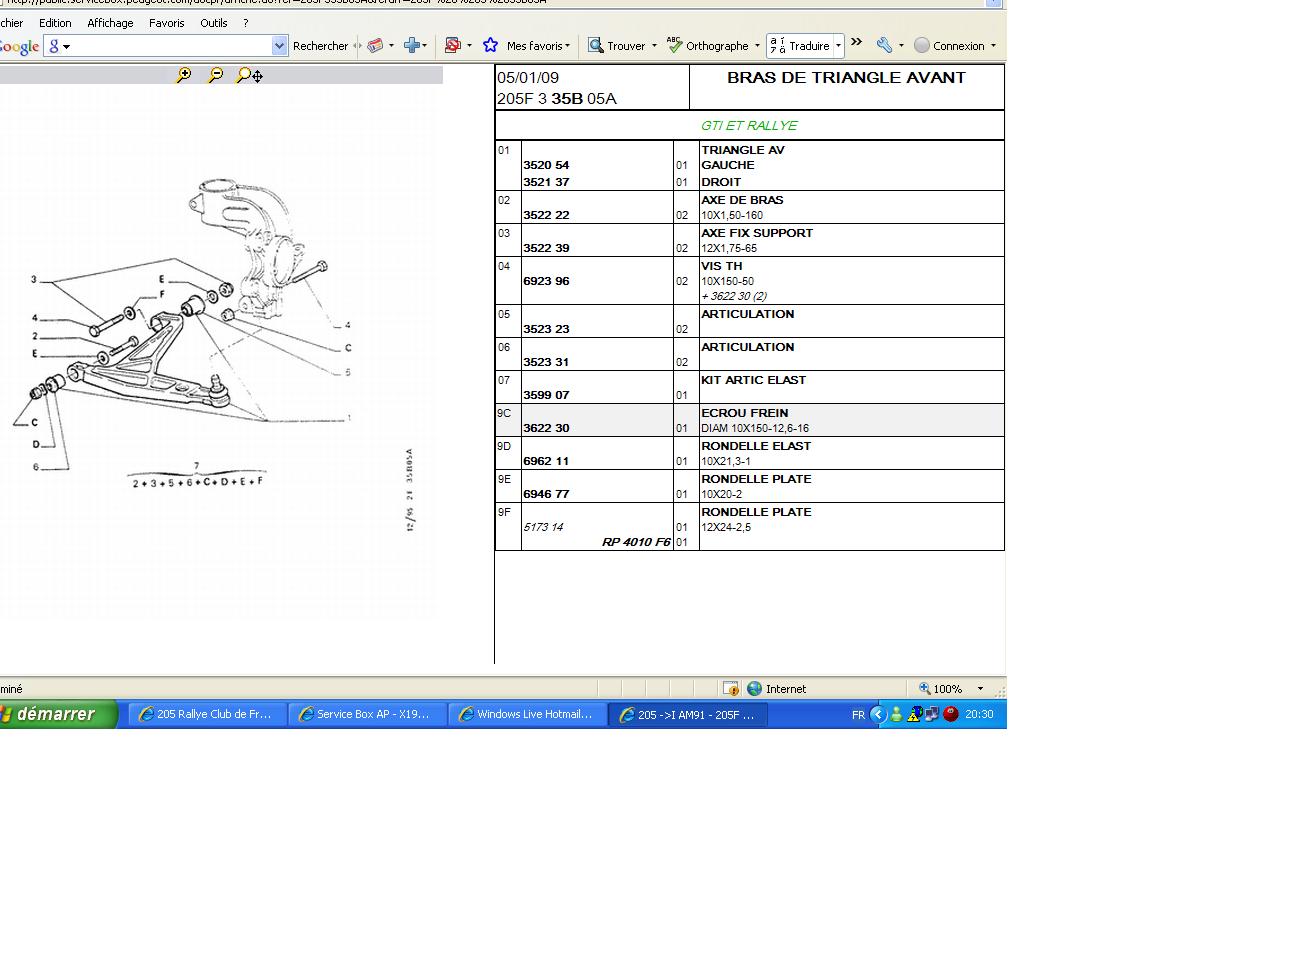1296x972 pixels.
Task: Click part number 3599 07
Action: [546, 395]
